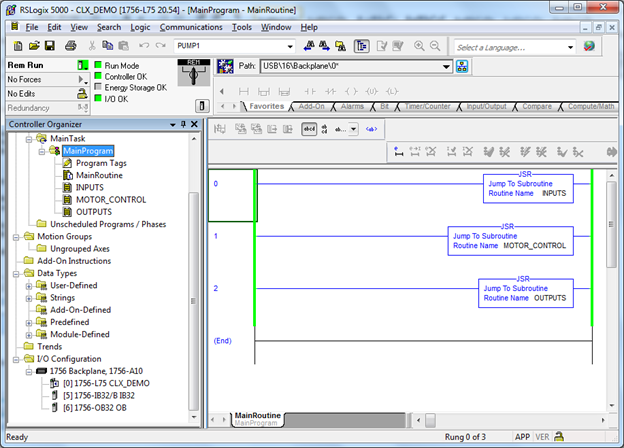Open RSWho network browse icon

click(462, 66)
